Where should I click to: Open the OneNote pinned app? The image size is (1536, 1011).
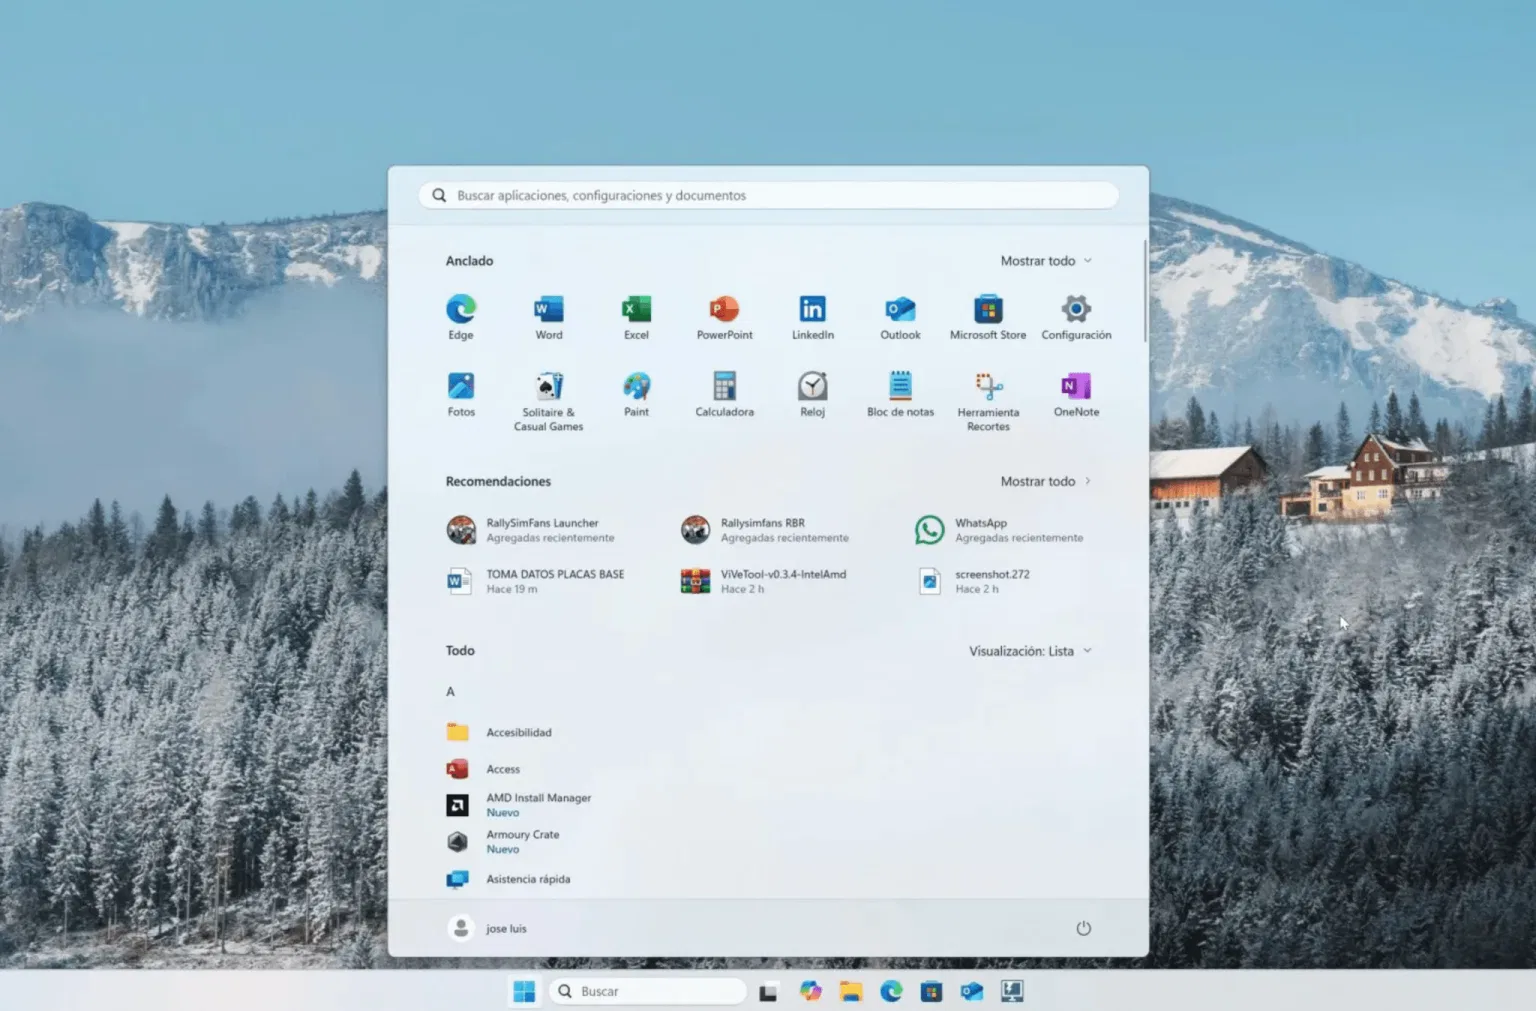(x=1076, y=394)
